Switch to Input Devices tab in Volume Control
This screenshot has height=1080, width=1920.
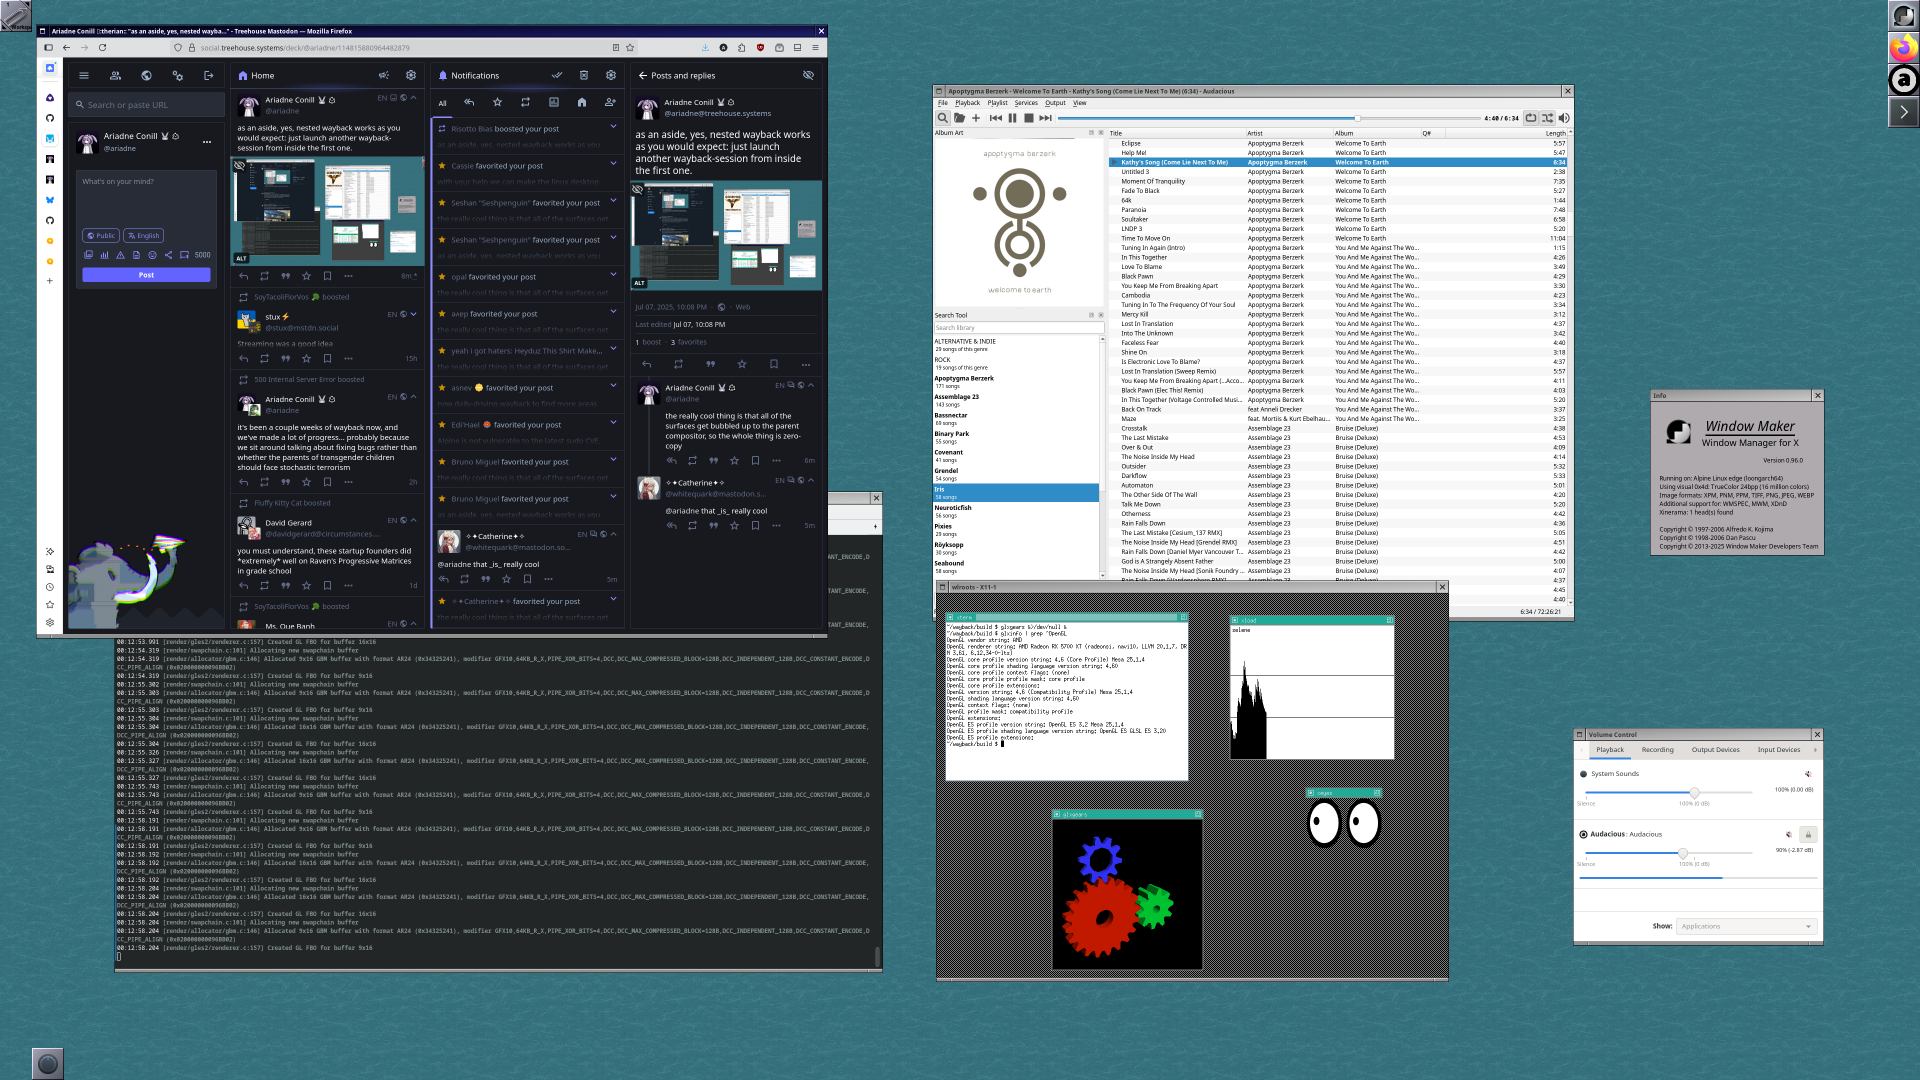[x=1778, y=750]
